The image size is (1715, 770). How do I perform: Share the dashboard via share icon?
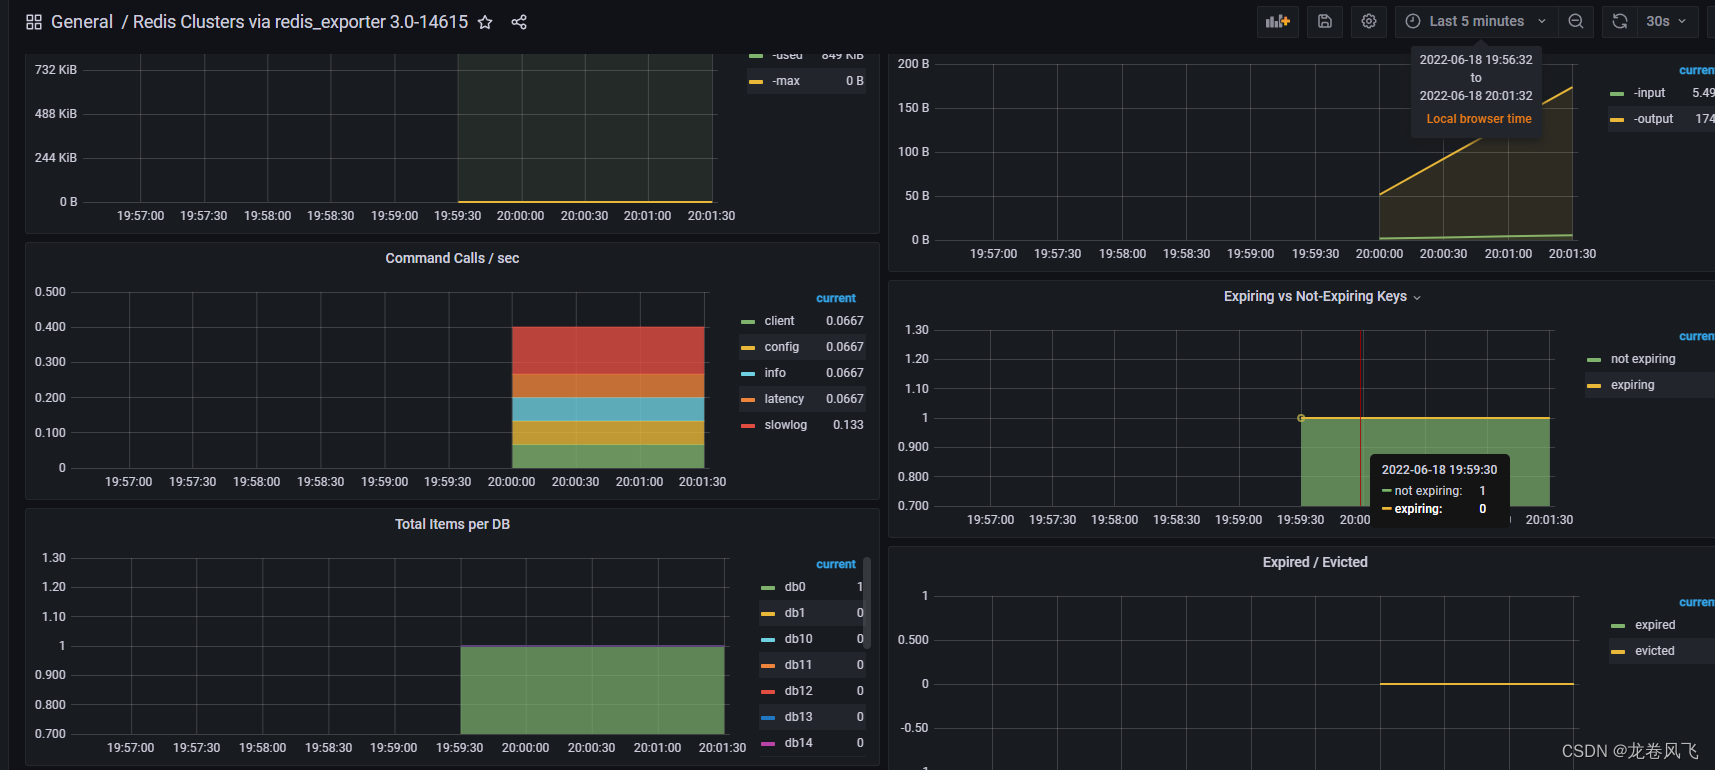[x=519, y=22]
